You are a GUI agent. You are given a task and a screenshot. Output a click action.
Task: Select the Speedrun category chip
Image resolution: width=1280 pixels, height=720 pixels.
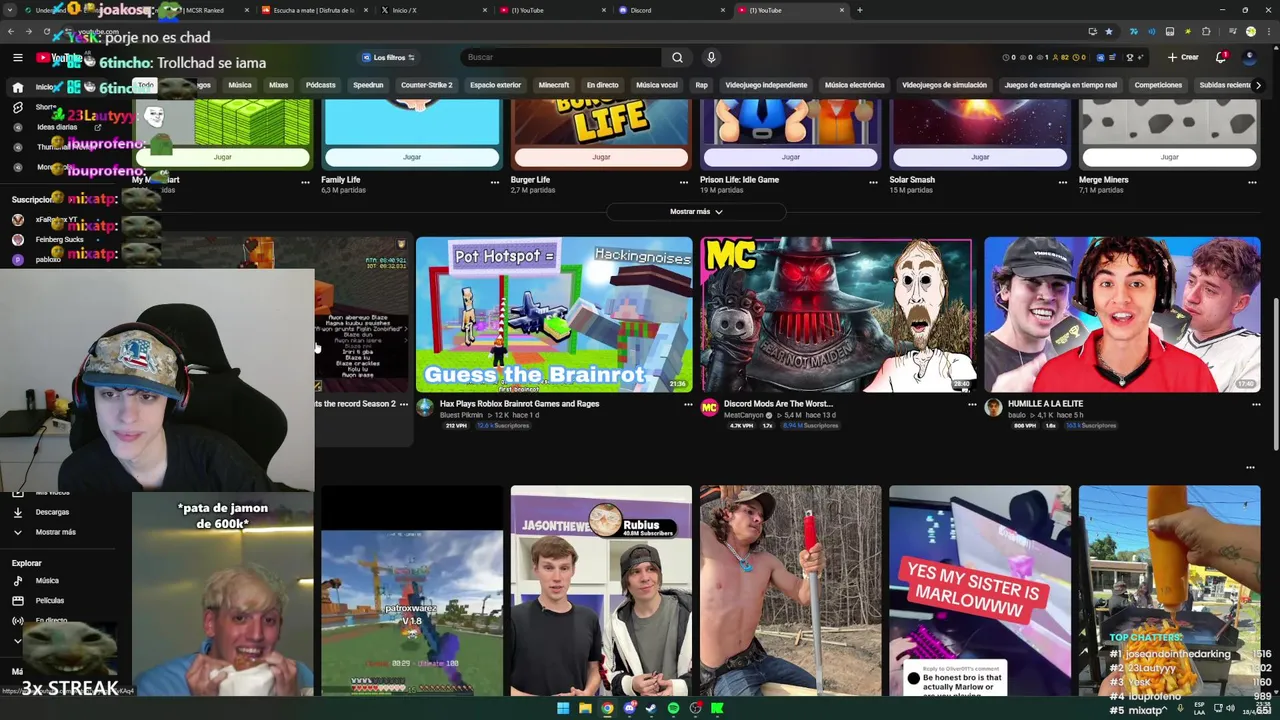click(368, 85)
